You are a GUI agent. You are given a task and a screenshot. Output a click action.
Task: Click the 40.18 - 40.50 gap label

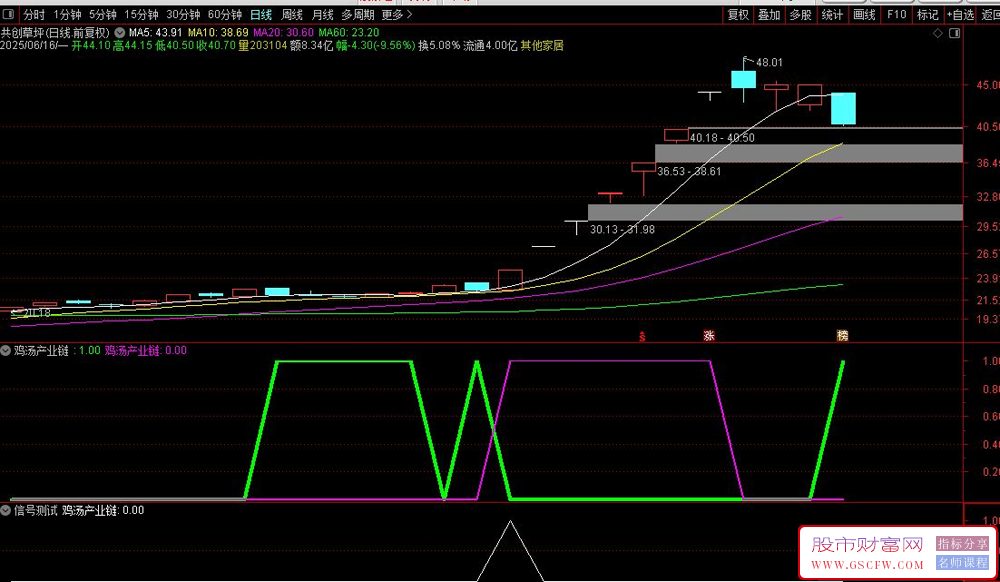[x=722, y=138]
